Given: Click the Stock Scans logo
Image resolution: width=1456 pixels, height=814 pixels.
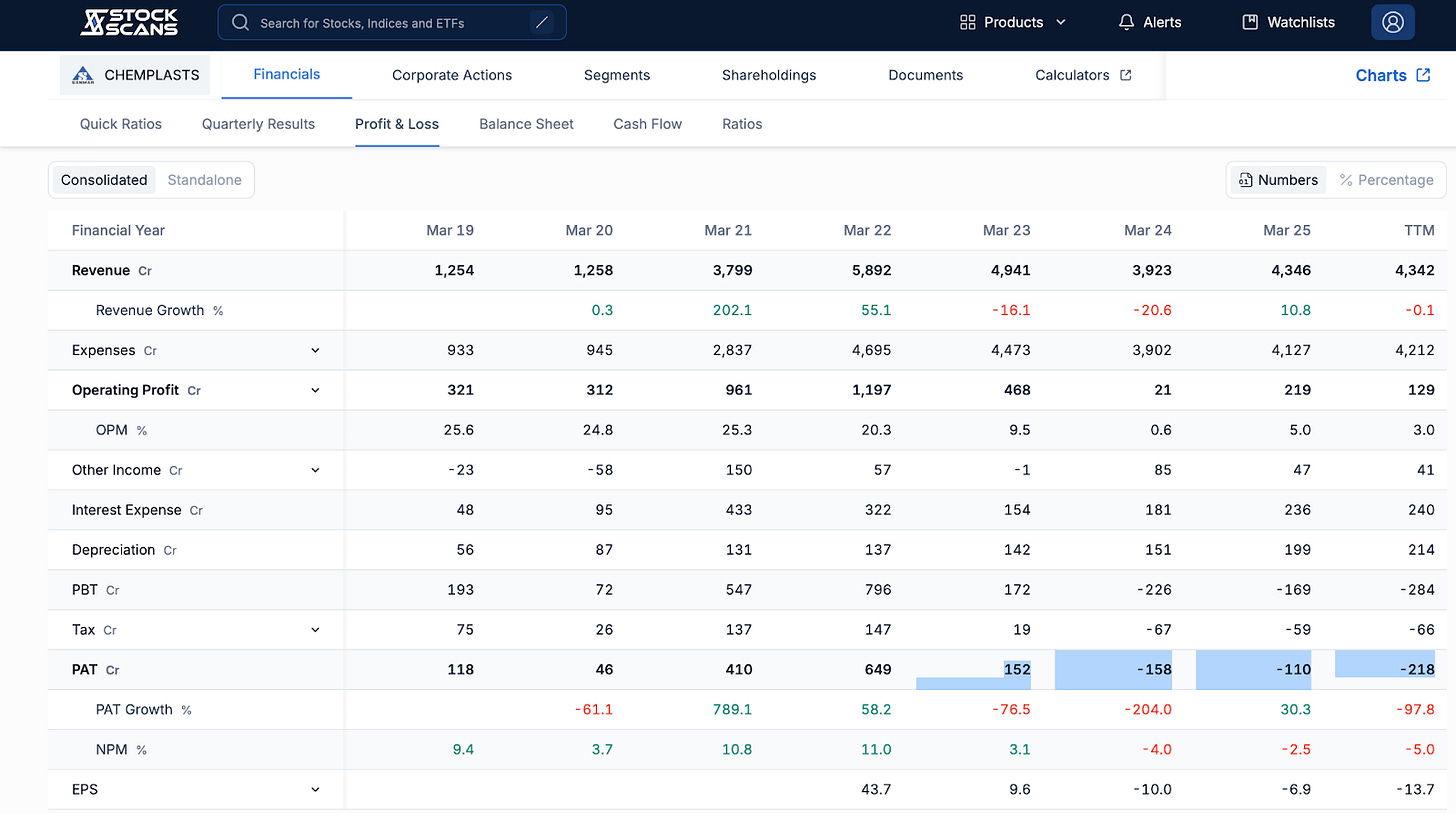Looking at the screenshot, I should (x=129, y=22).
